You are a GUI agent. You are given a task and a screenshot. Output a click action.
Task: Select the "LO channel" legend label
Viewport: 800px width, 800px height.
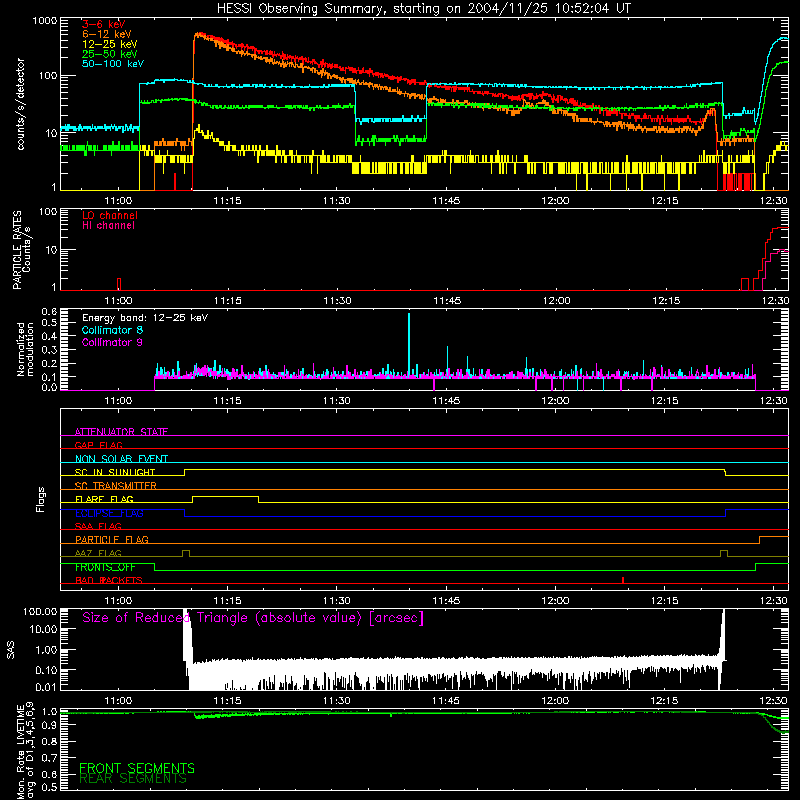(110, 216)
